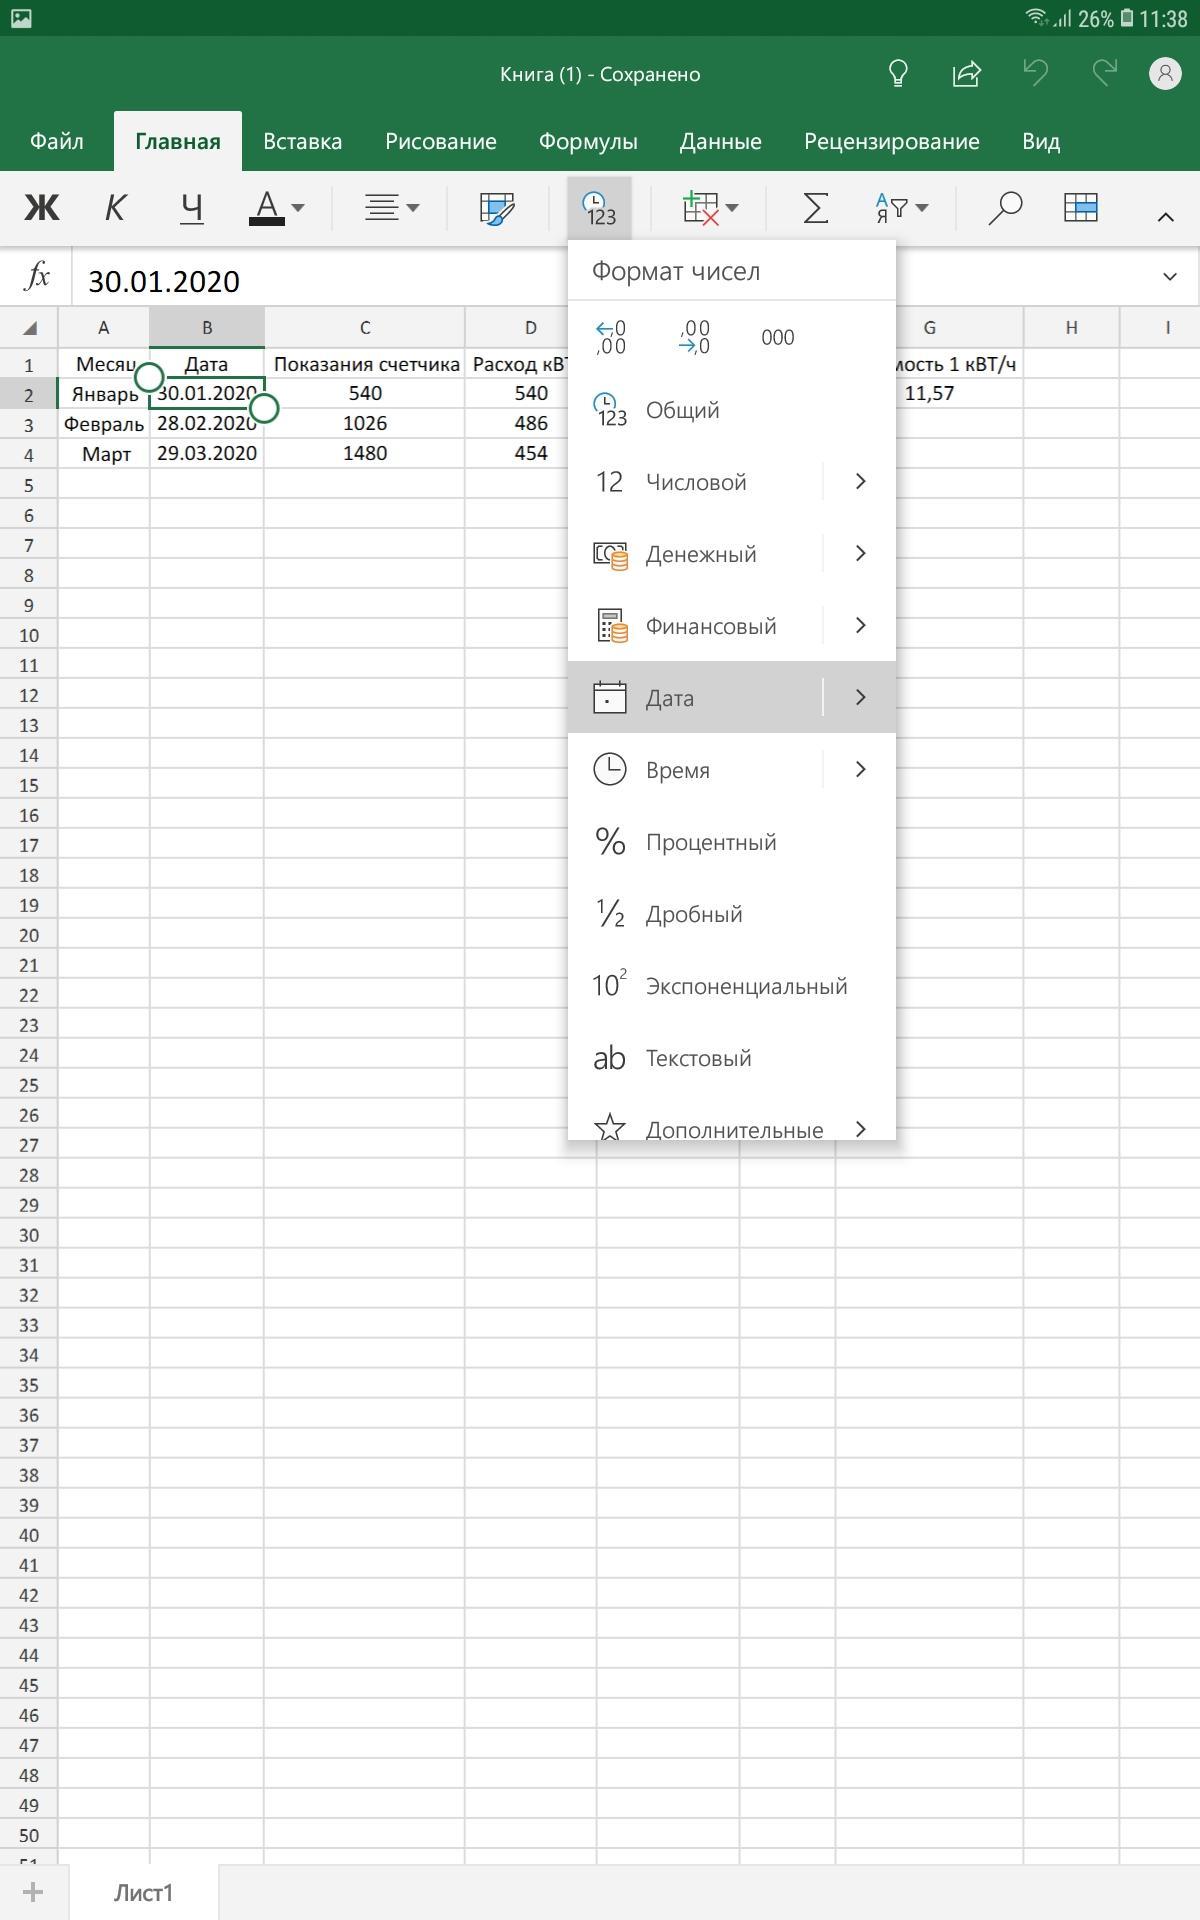Select column H header

coord(1071,328)
